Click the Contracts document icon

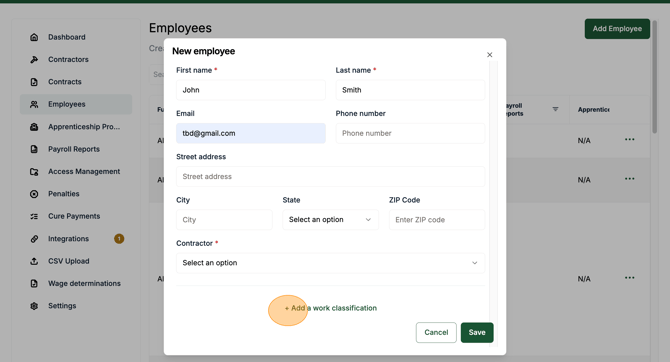34,82
